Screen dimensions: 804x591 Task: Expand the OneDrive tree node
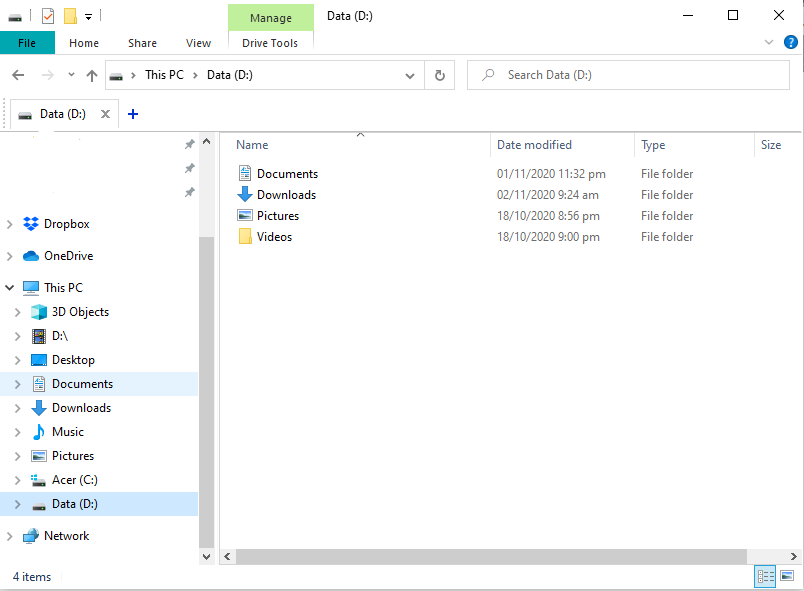(x=10, y=256)
